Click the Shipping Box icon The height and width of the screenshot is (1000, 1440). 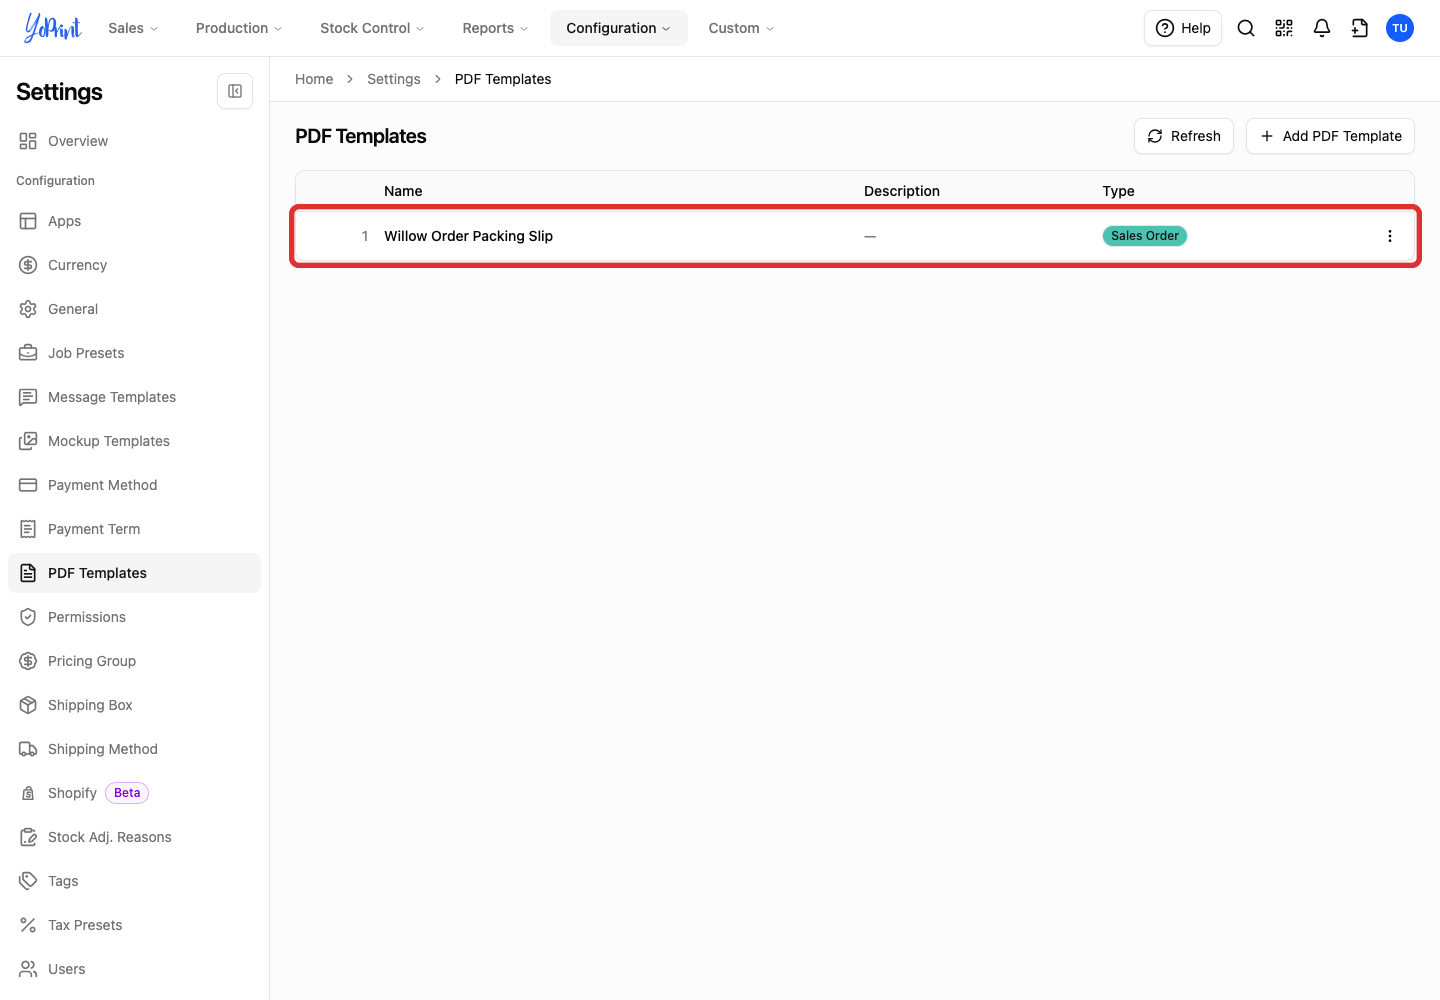coord(28,705)
